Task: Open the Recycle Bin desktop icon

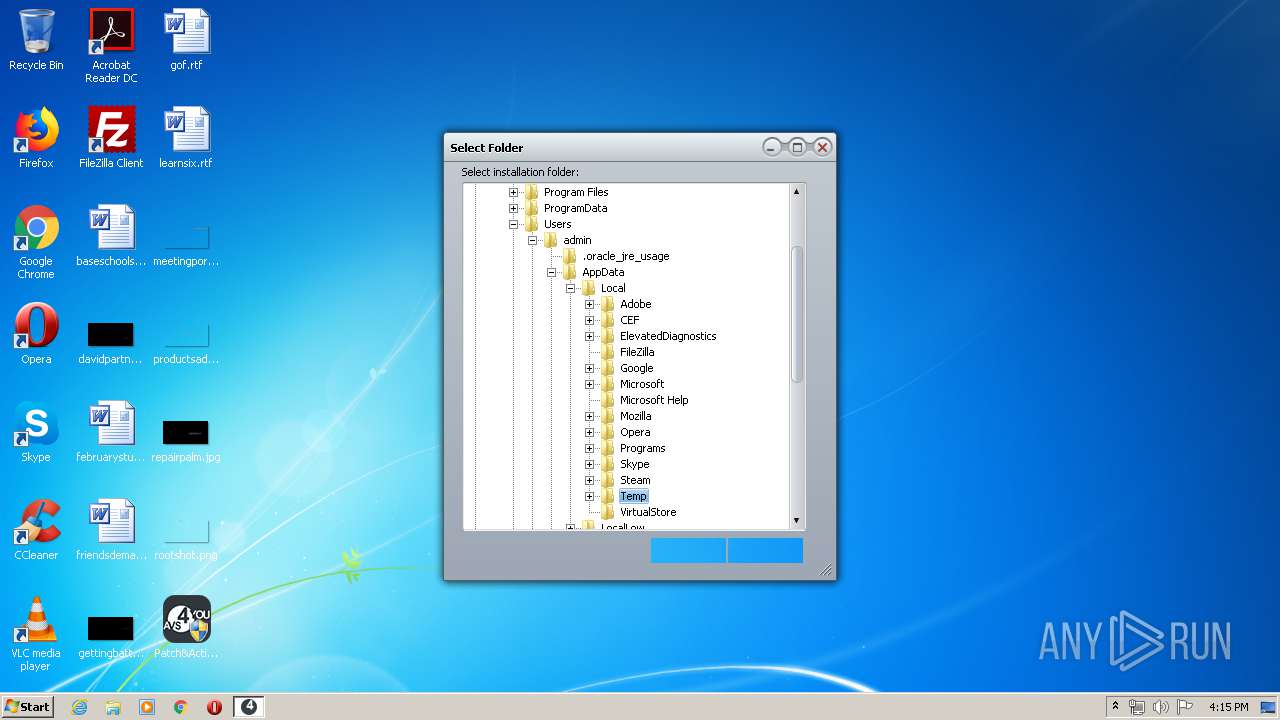Action: [x=36, y=40]
